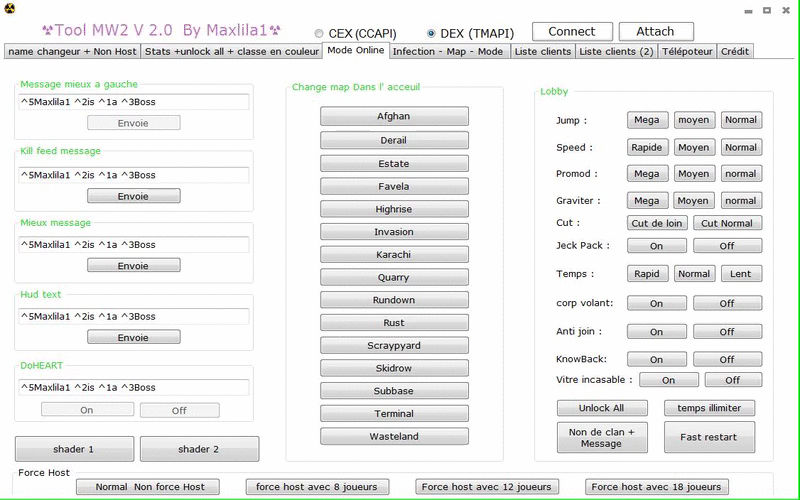Open the Crédit tab

[735, 52]
